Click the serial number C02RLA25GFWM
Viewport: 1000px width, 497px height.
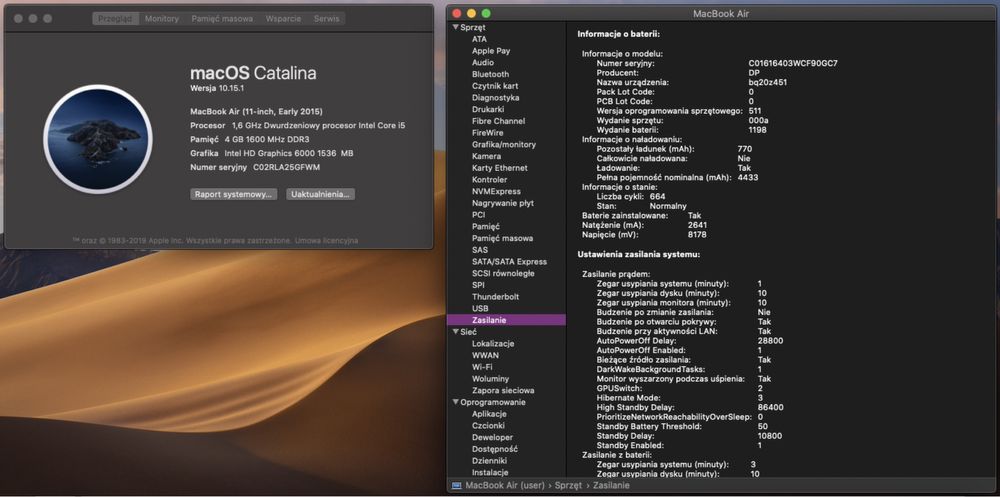tap(286, 167)
